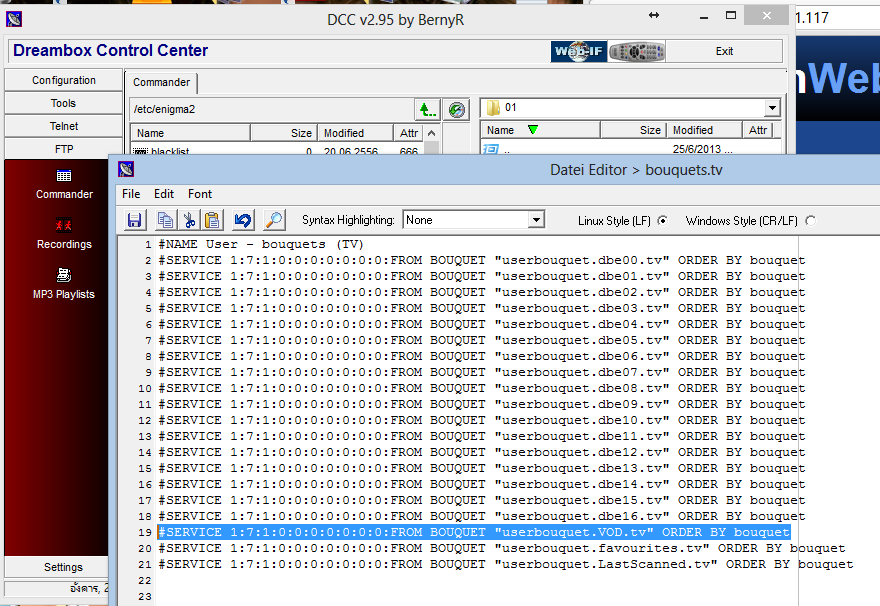This screenshot has height=606, width=880.
Task: Click the userbouquet.favourites.tv line
Action: (x=502, y=548)
